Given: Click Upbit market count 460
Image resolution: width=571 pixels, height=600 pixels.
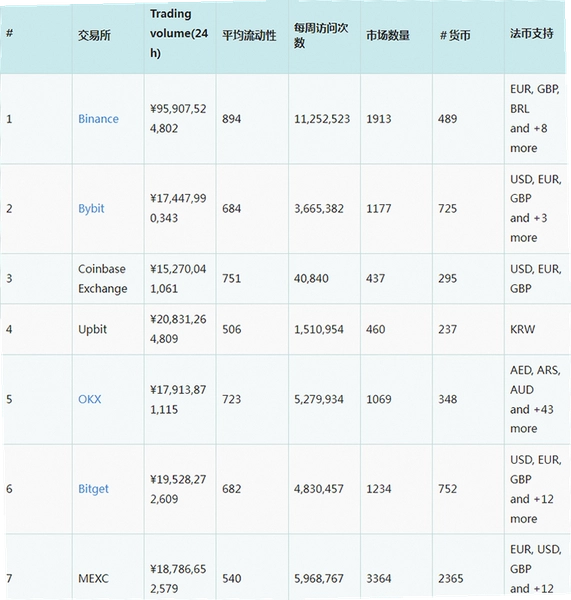Looking at the screenshot, I should 375,329.
